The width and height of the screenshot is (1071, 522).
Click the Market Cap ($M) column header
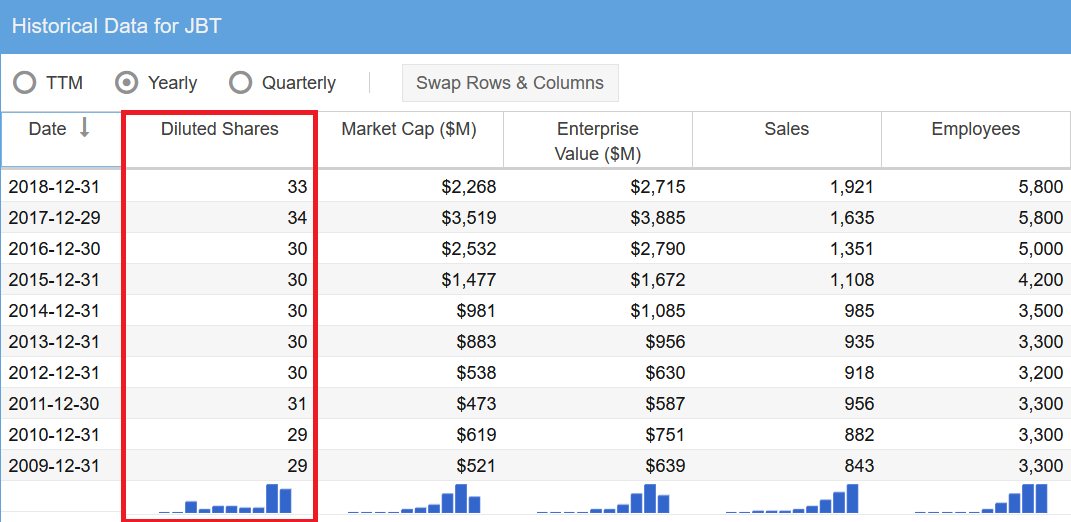click(409, 139)
